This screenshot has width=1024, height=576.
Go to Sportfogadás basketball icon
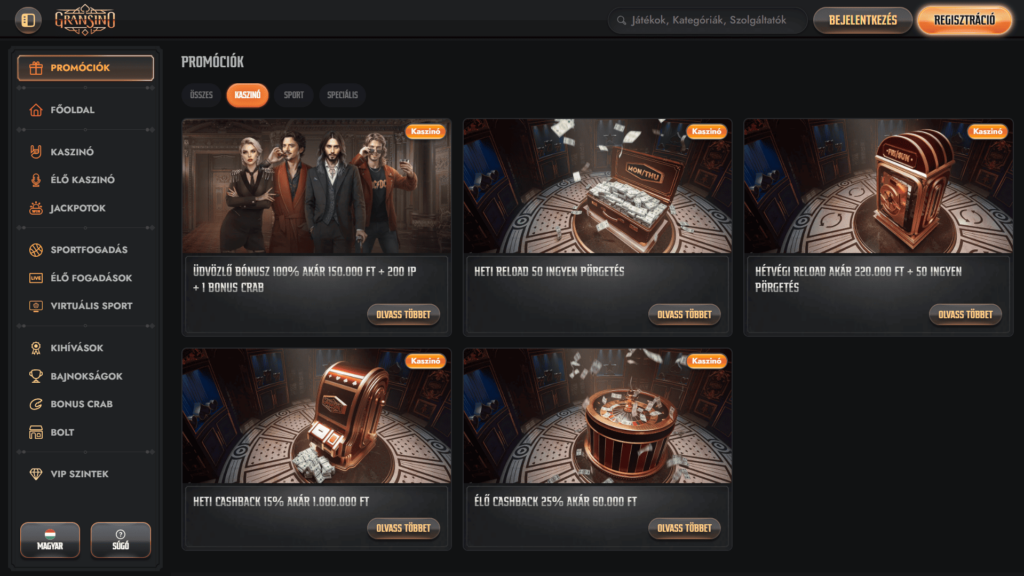click(36, 249)
